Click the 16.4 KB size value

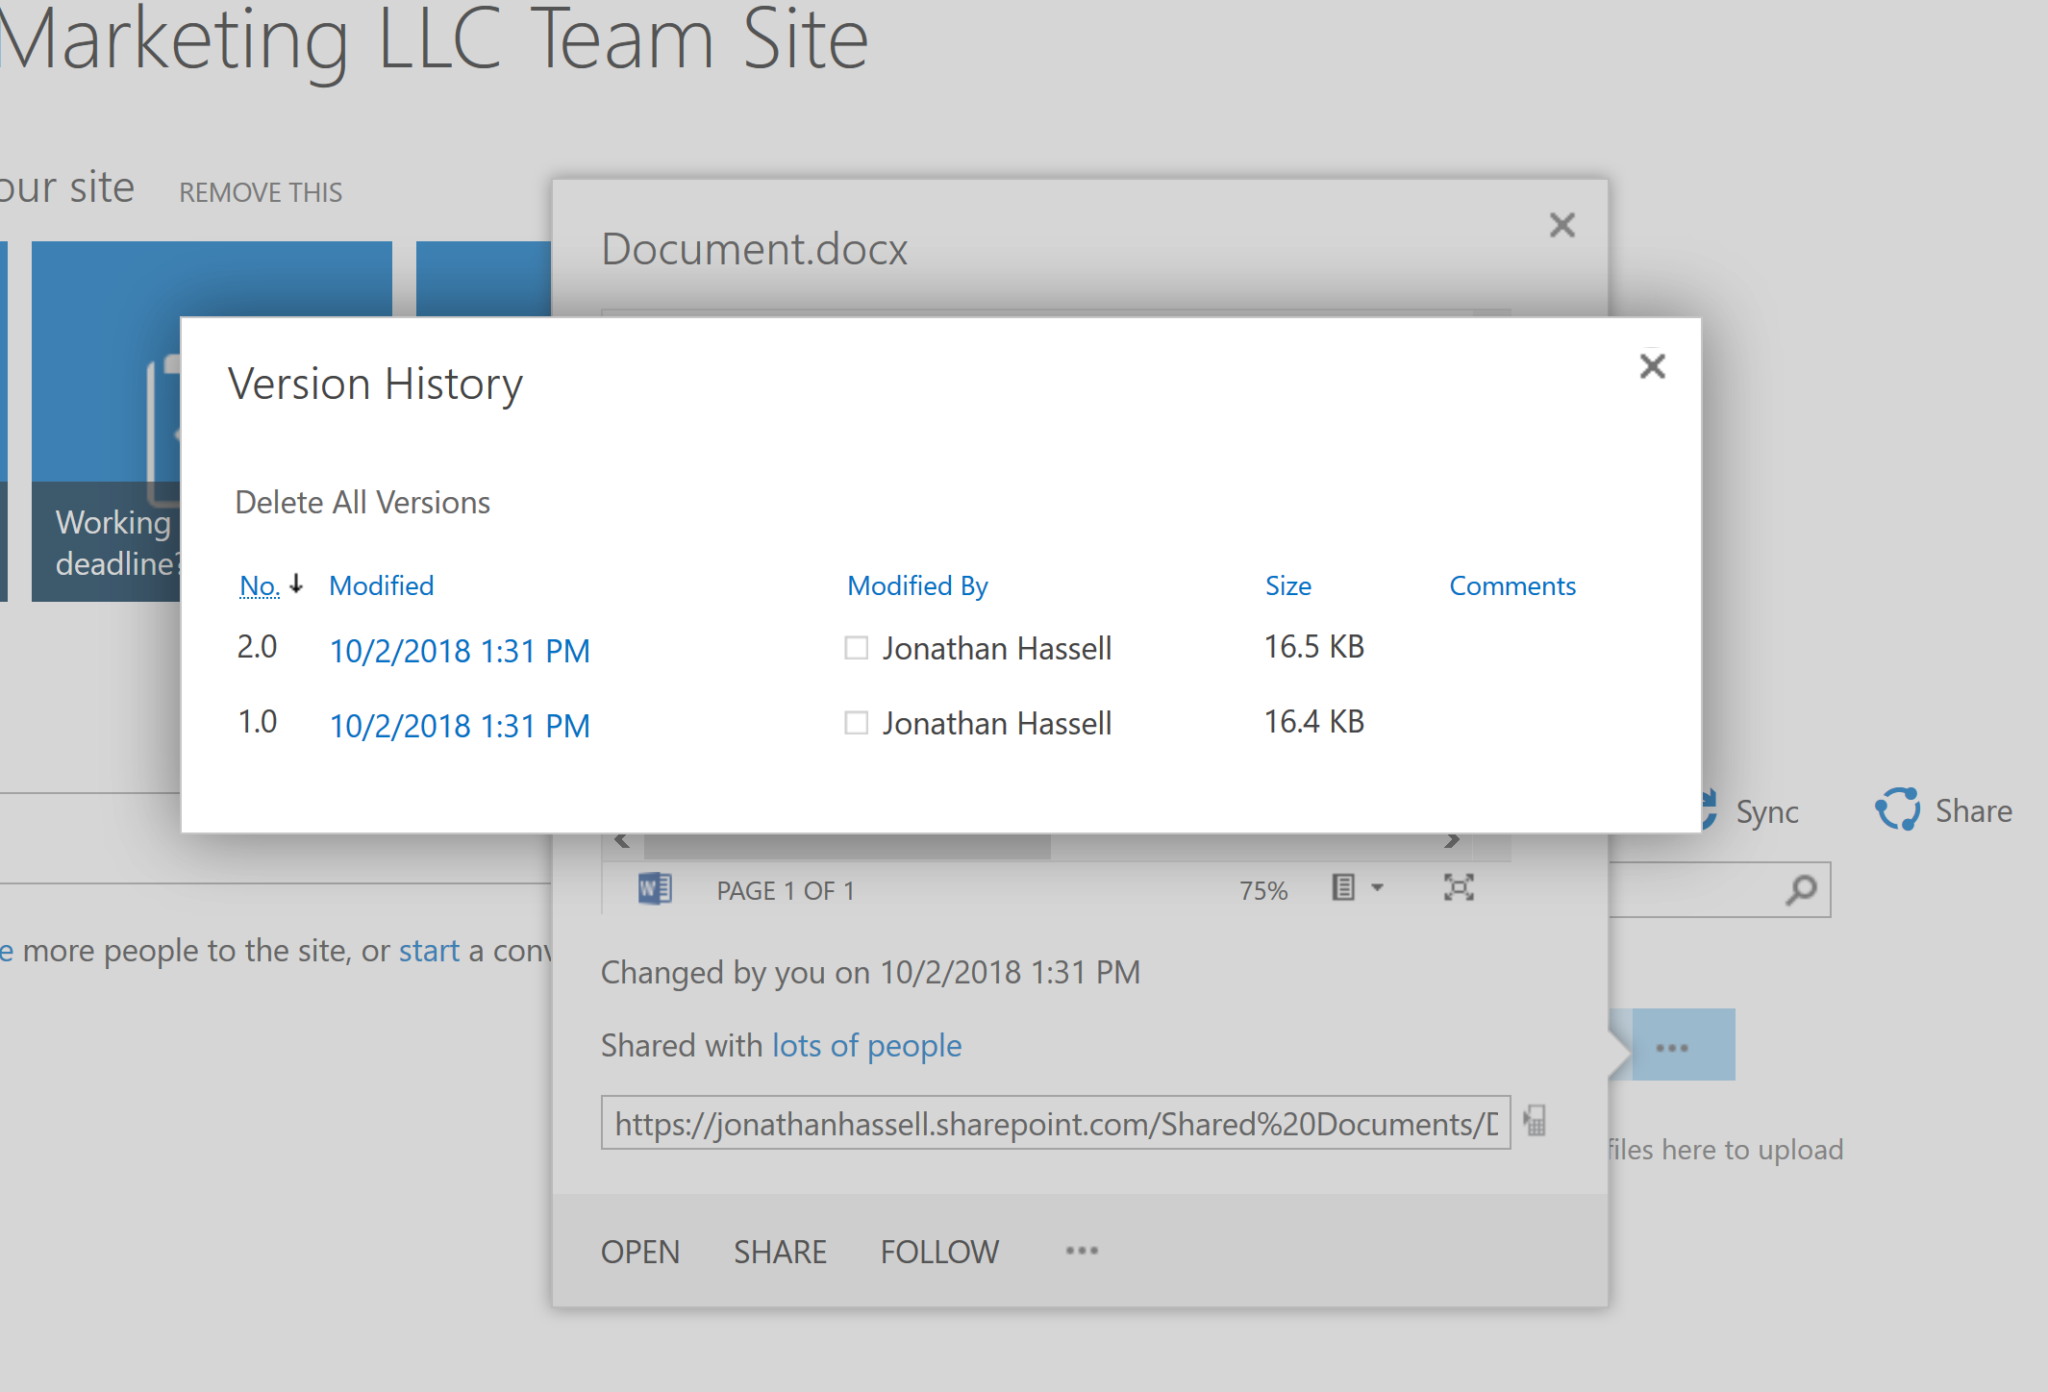(x=1314, y=721)
